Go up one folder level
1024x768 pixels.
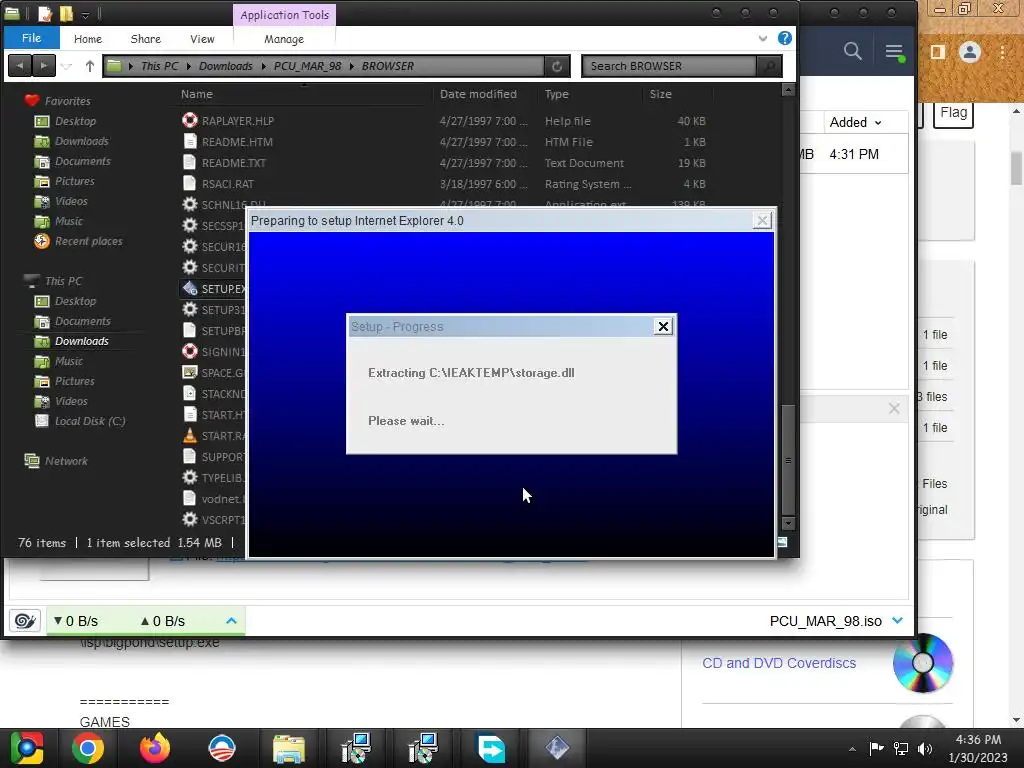point(89,66)
